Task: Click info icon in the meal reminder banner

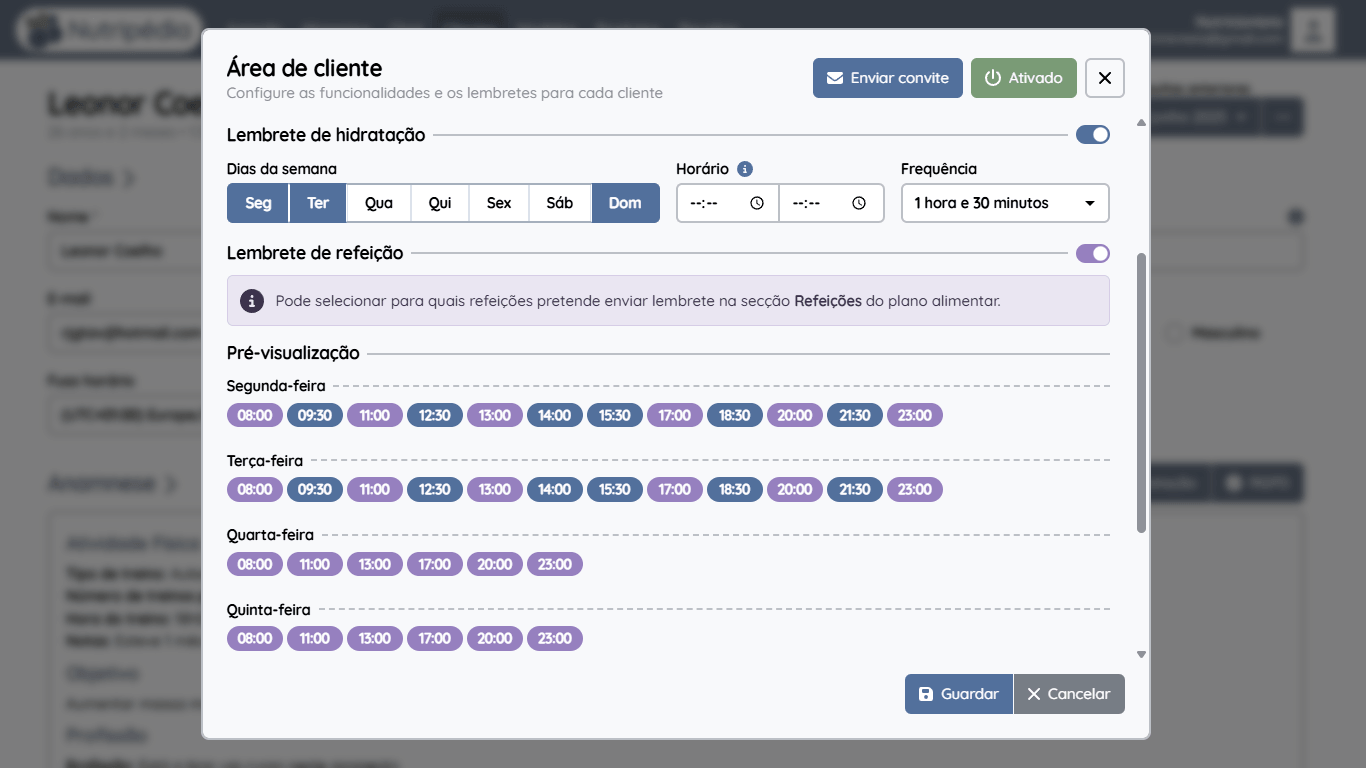Action: click(x=252, y=300)
